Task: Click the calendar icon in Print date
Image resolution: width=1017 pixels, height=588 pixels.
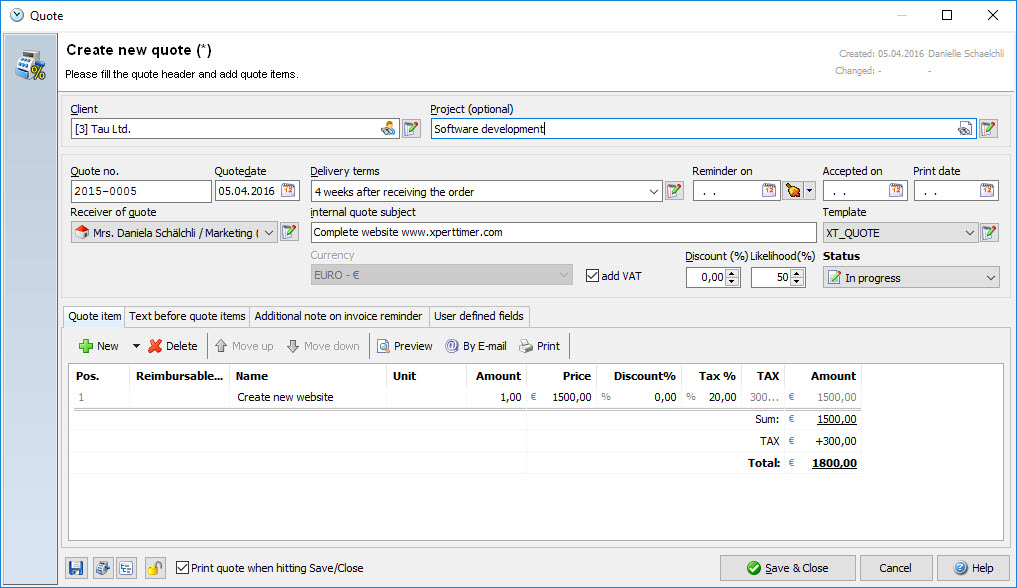Action: click(988, 191)
